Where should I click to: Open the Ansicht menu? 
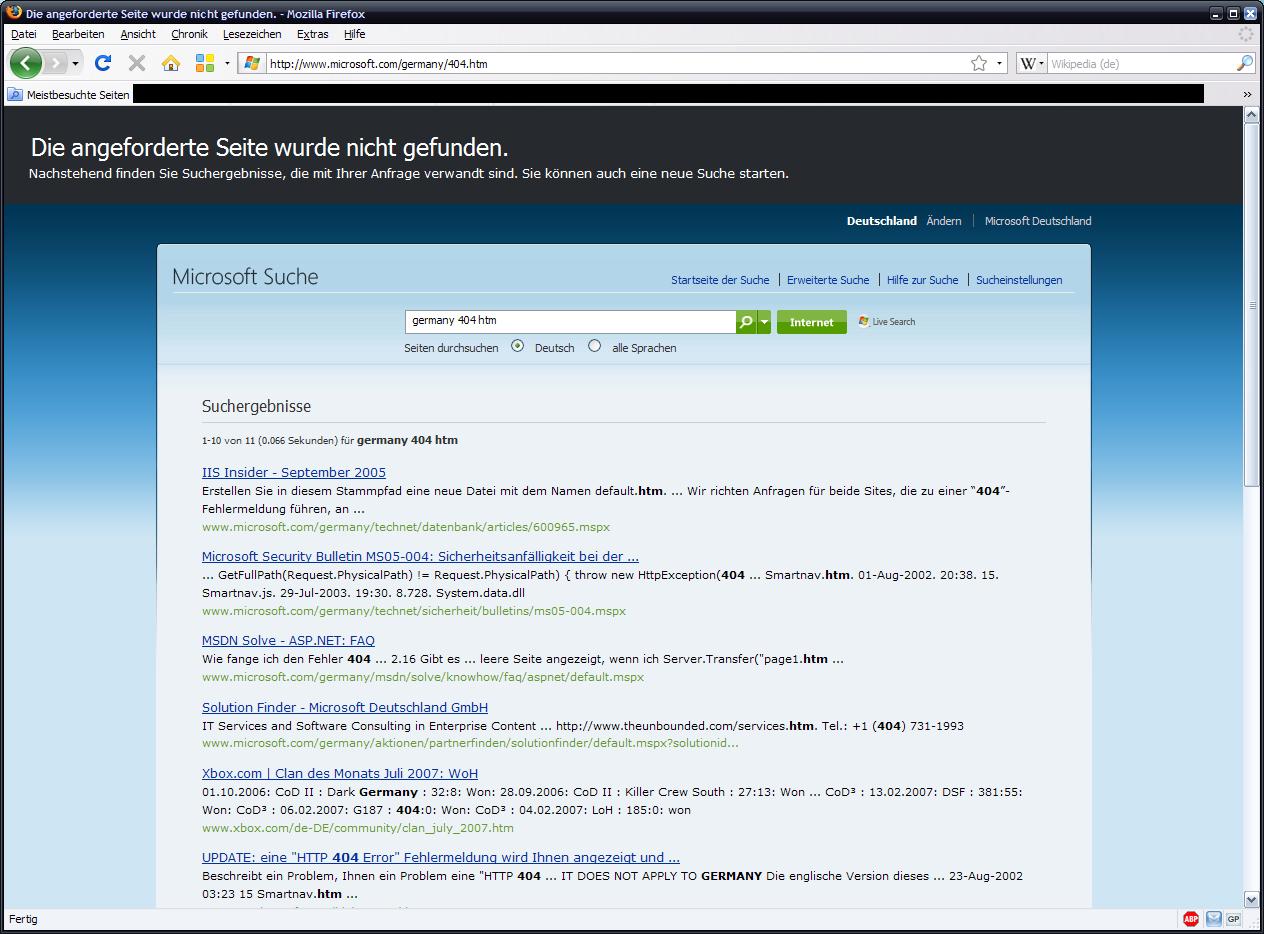tap(138, 34)
